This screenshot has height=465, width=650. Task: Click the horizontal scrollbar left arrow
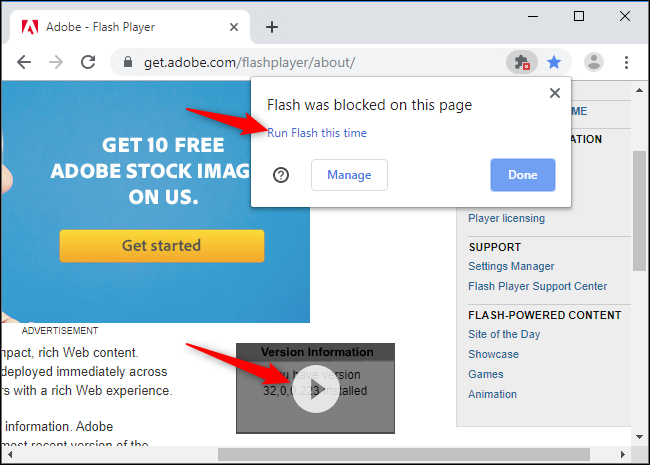coord(10,454)
